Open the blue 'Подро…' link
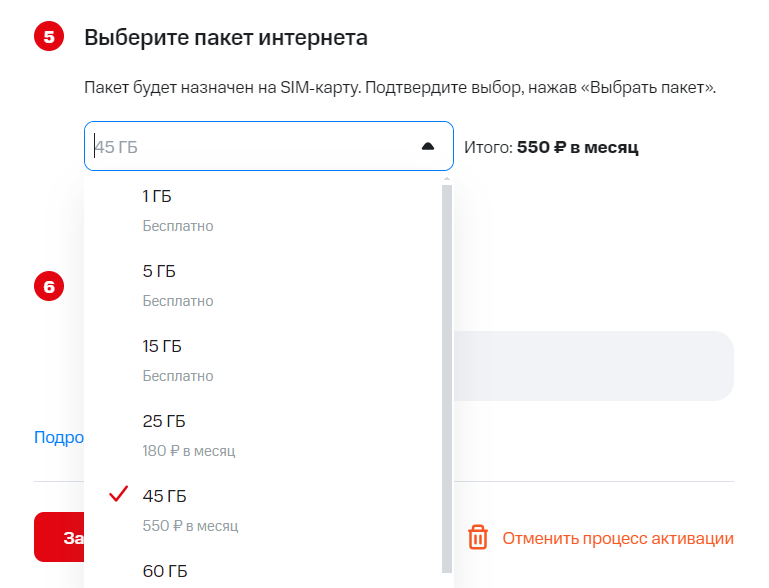Screen dimensions: 769x588 point(58,437)
